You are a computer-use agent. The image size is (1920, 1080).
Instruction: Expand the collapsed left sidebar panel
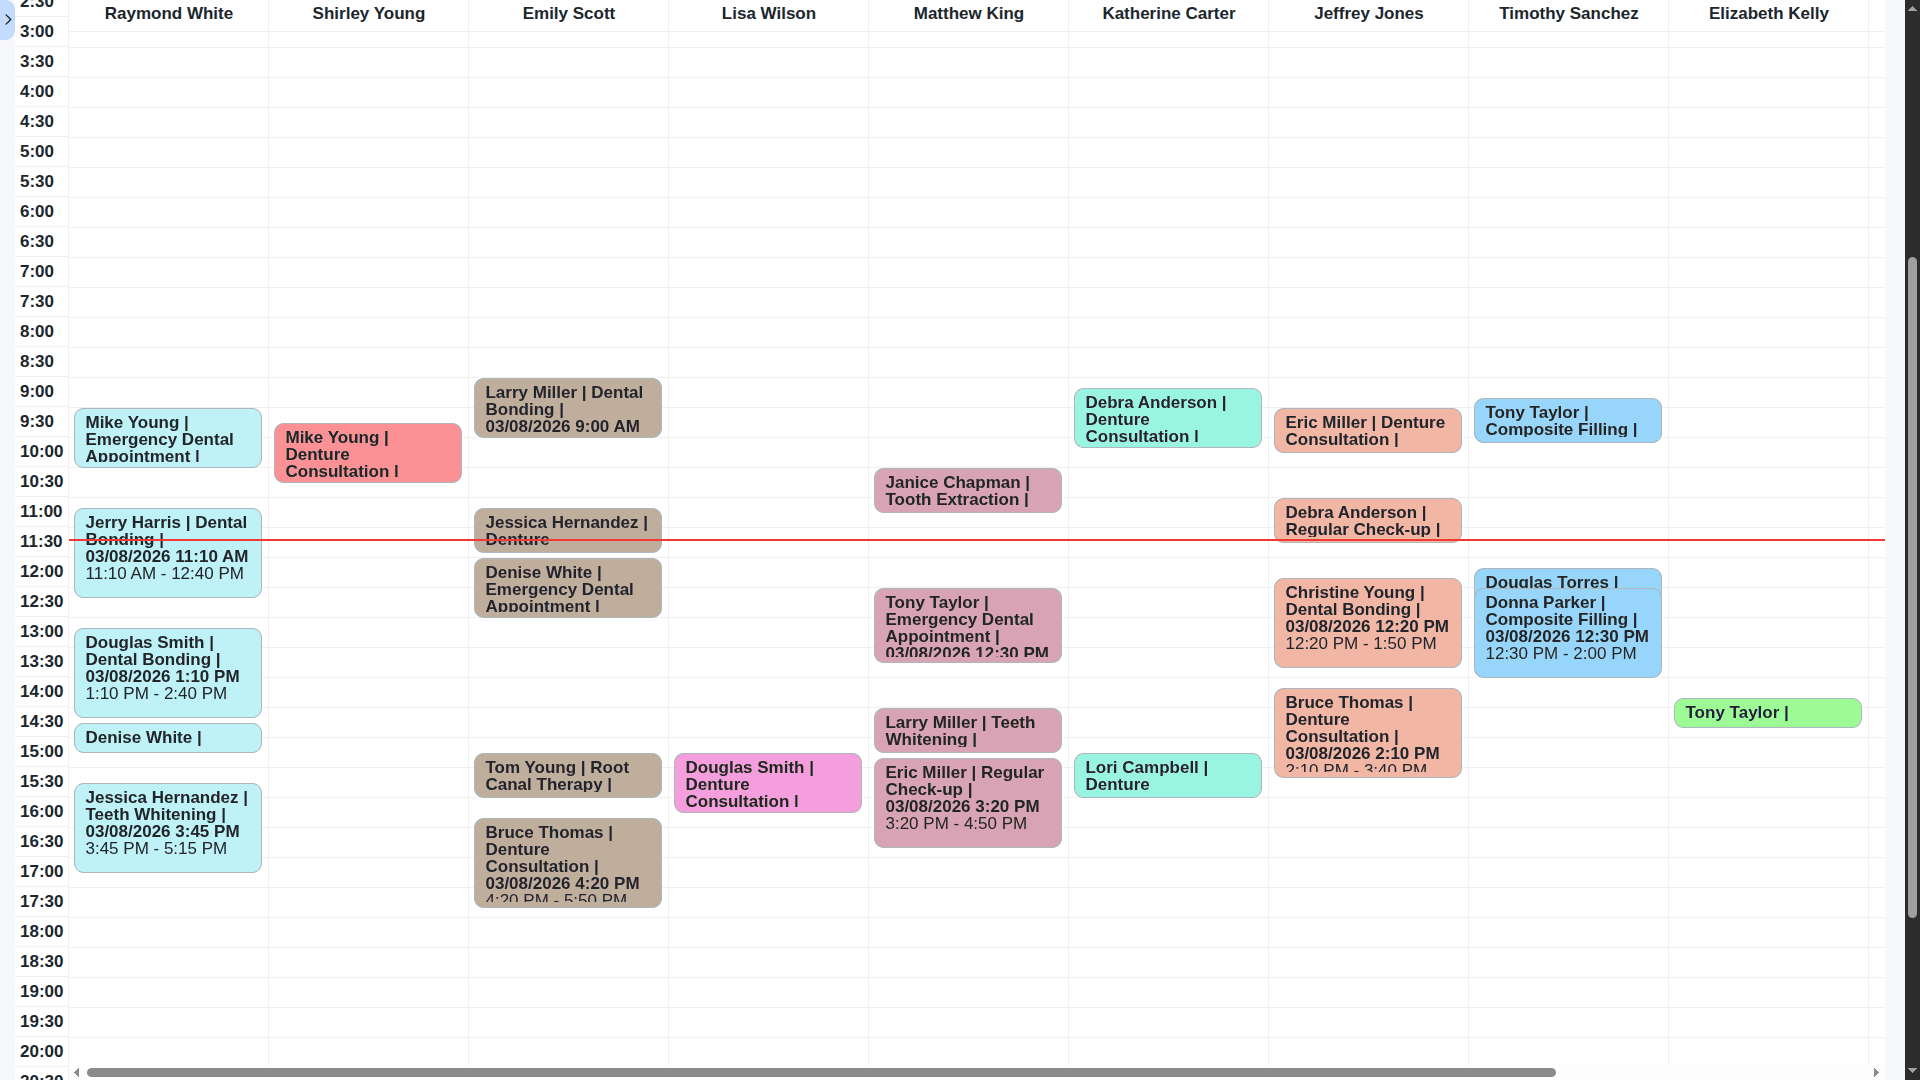coord(8,20)
